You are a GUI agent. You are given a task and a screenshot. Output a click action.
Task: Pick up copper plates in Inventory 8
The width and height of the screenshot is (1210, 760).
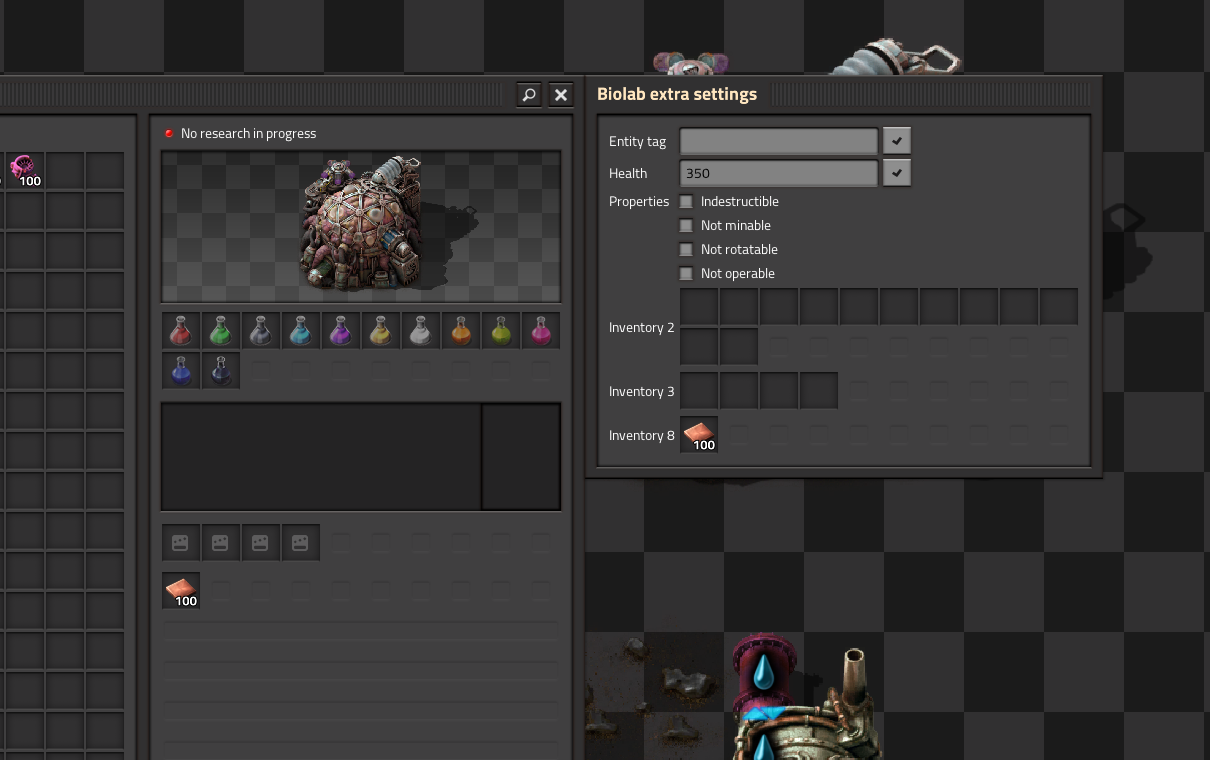[x=699, y=435]
